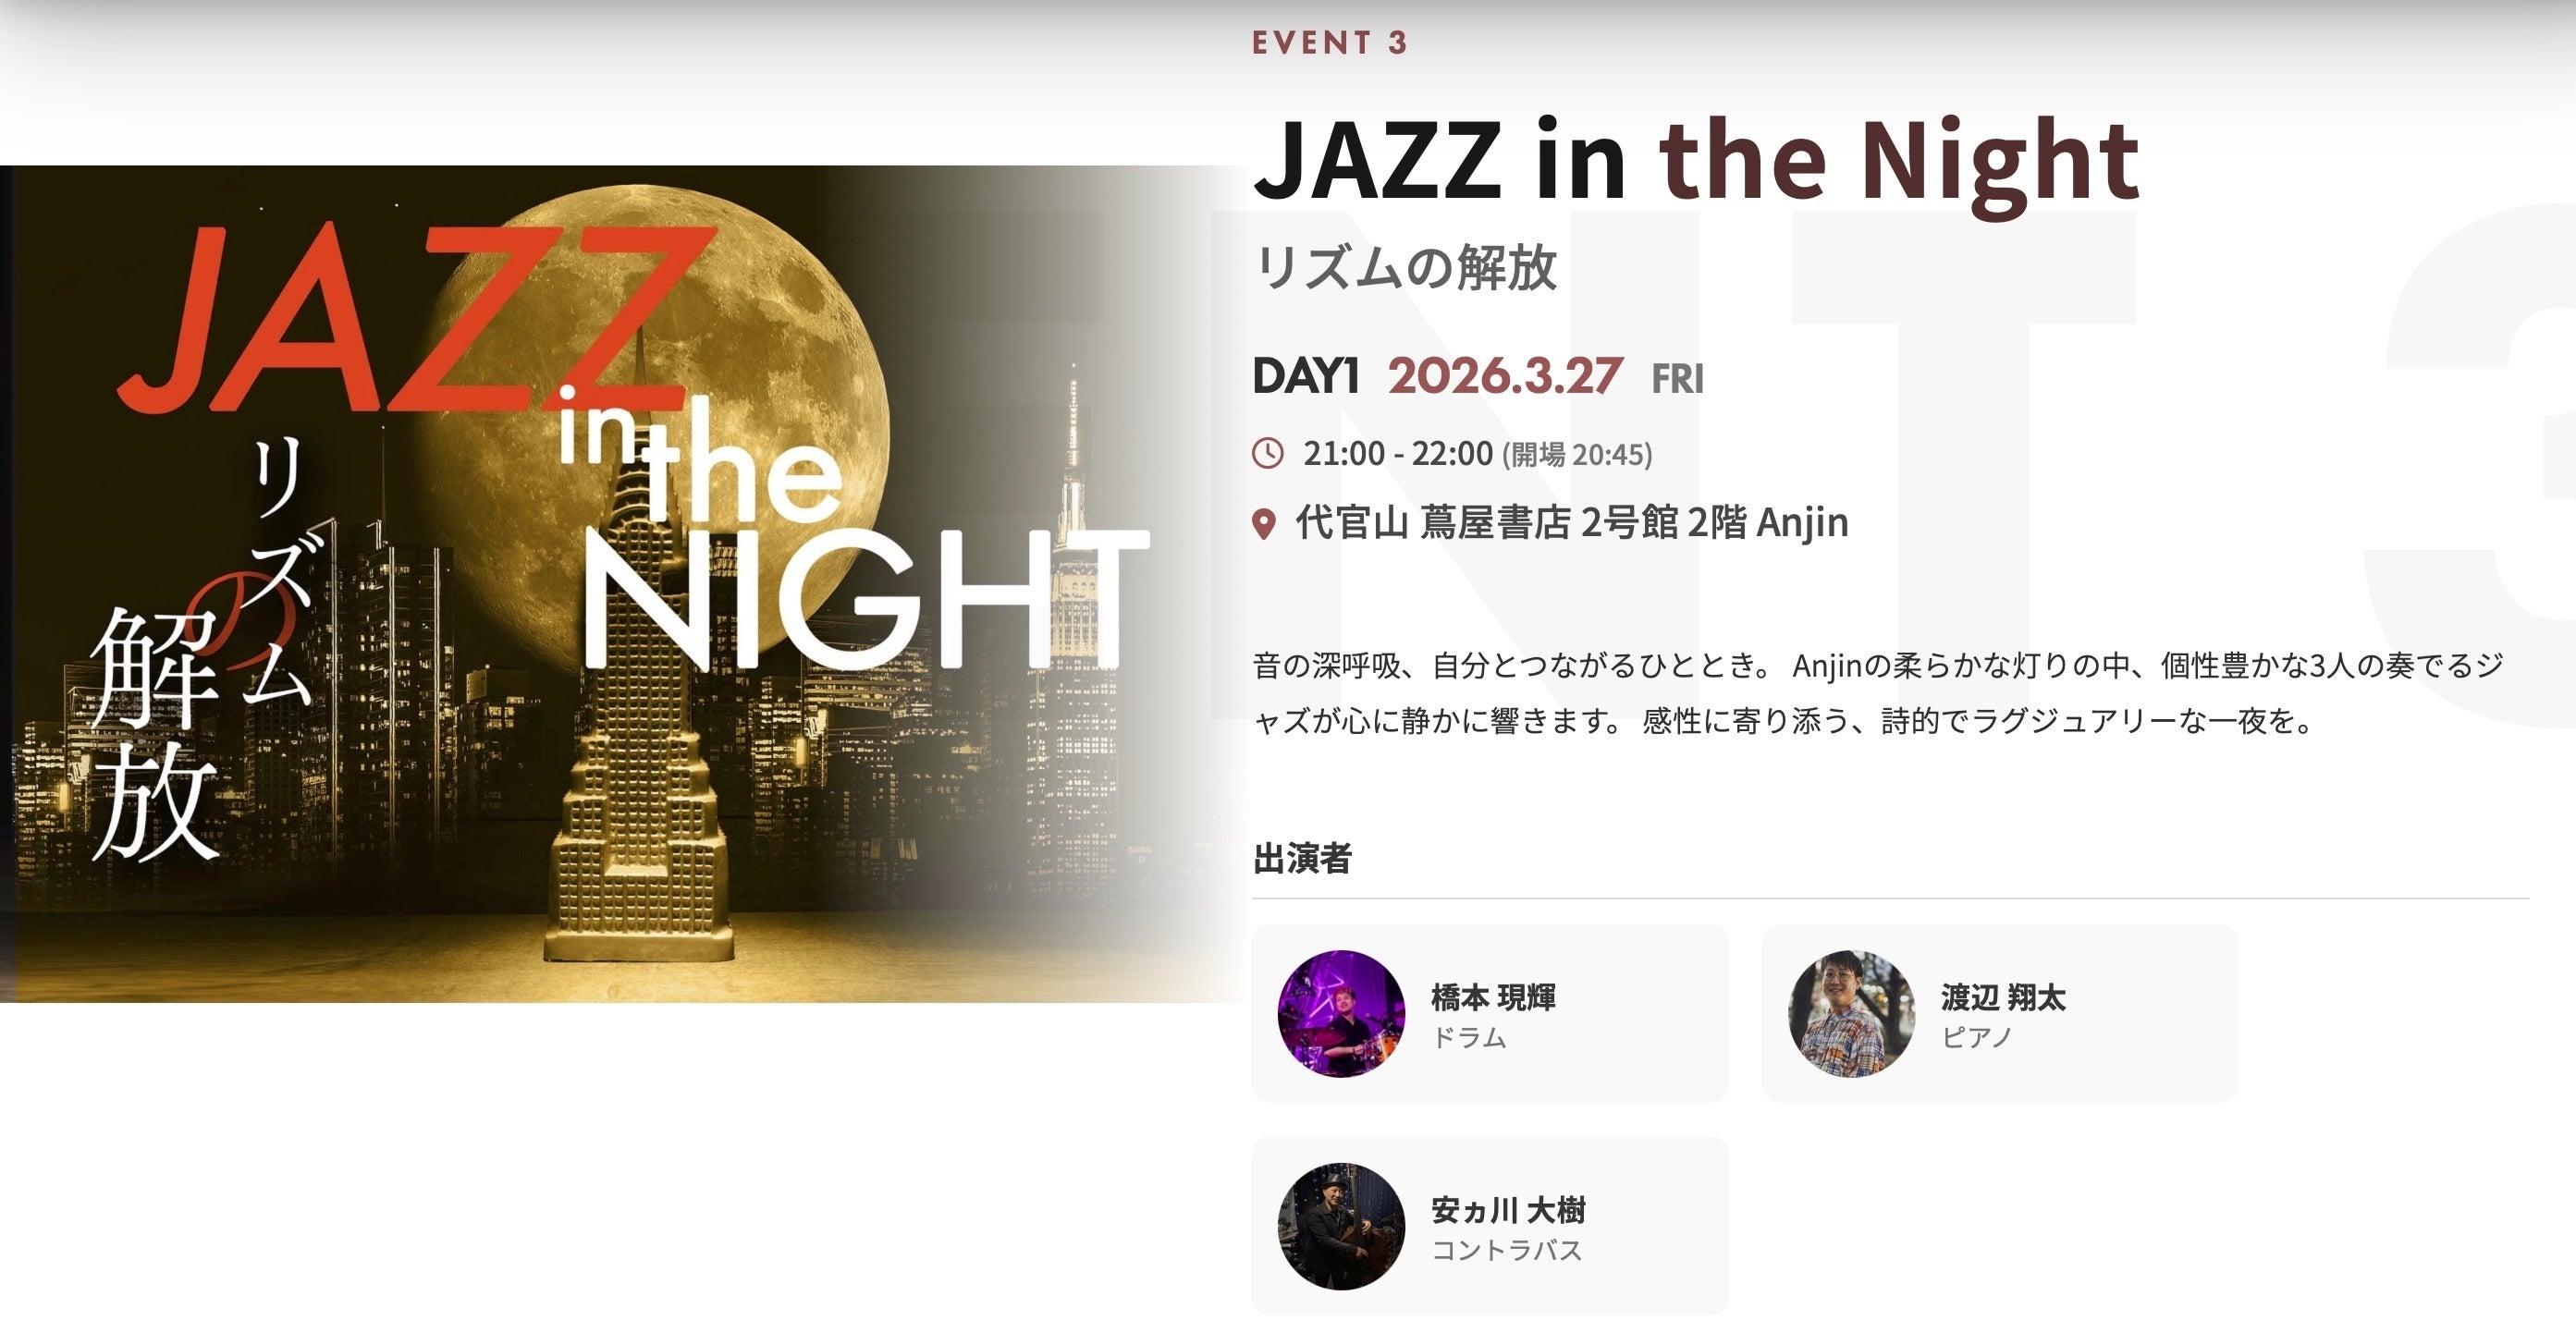The image size is (2576, 1320).
Task: Click the location pin icon
Action: pyautogui.click(x=1264, y=524)
